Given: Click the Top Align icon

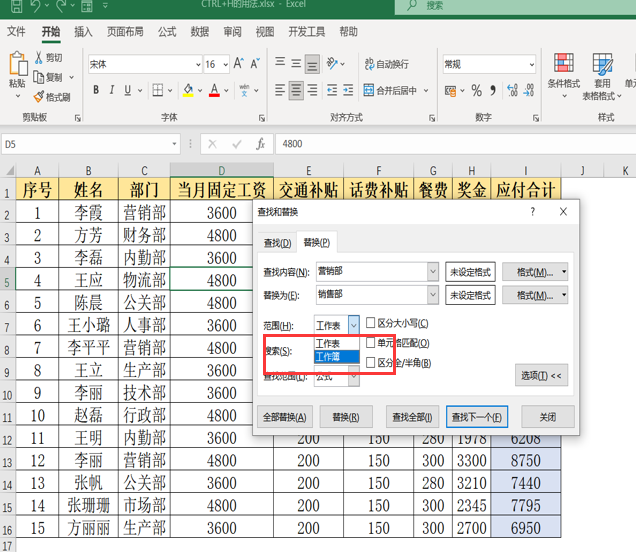Looking at the screenshot, I should 280,62.
